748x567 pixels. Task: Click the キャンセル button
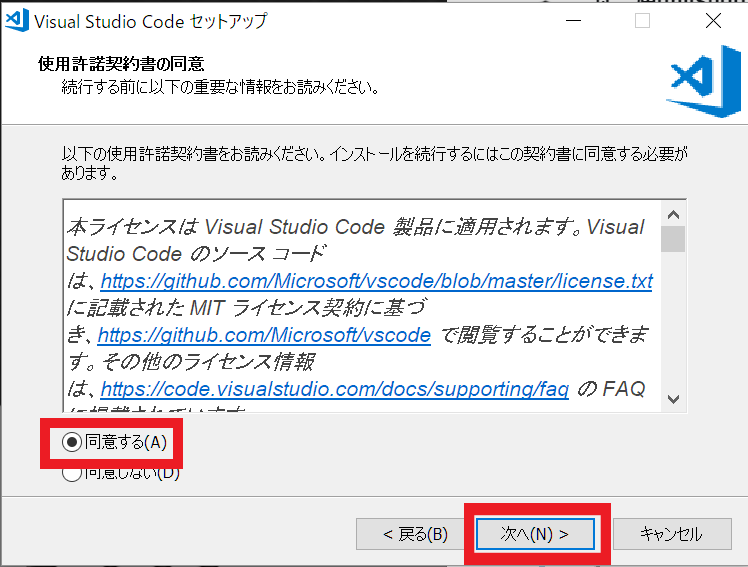pyautogui.click(x=672, y=534)
